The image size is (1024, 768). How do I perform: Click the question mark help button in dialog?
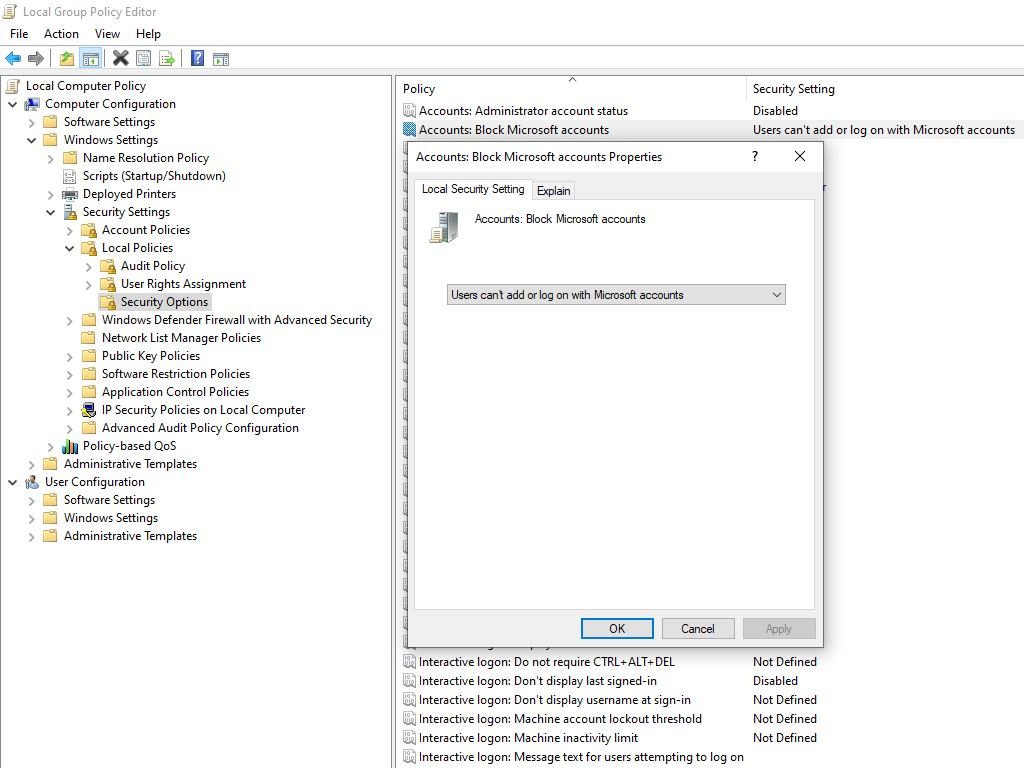click(x=755, y=156)
